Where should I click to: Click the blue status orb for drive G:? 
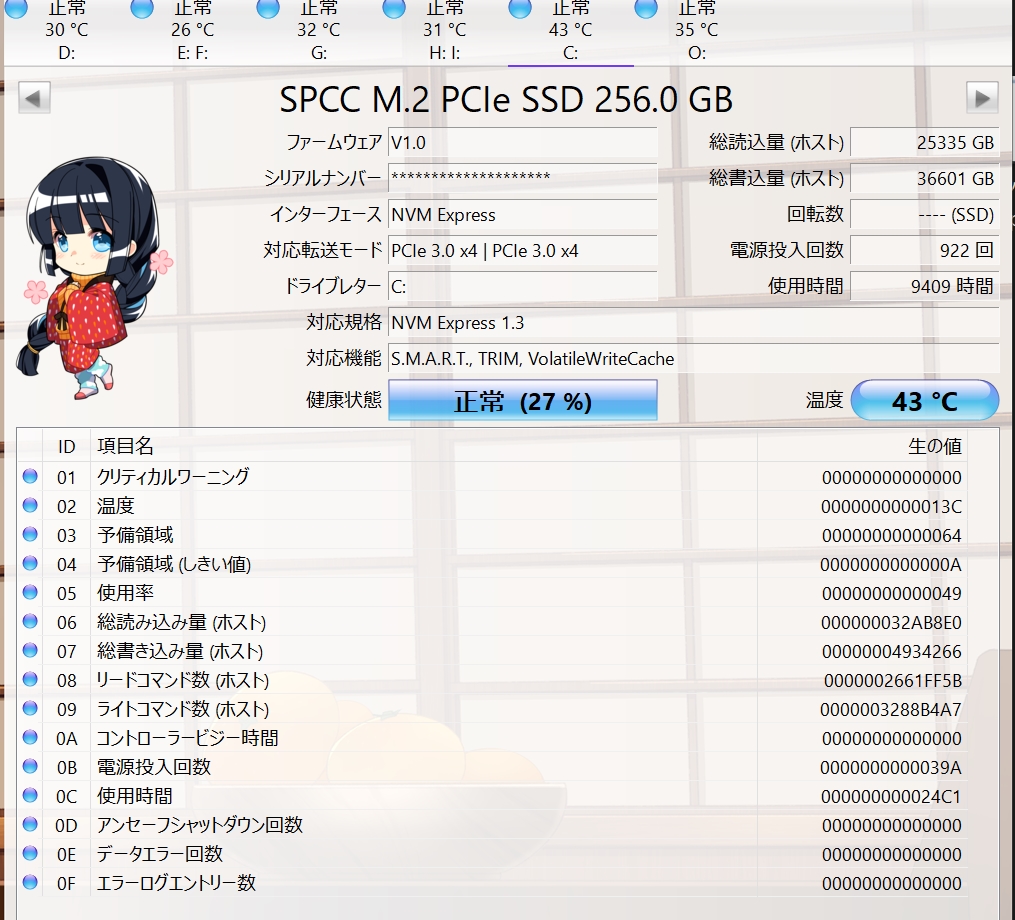coord(267,8)
